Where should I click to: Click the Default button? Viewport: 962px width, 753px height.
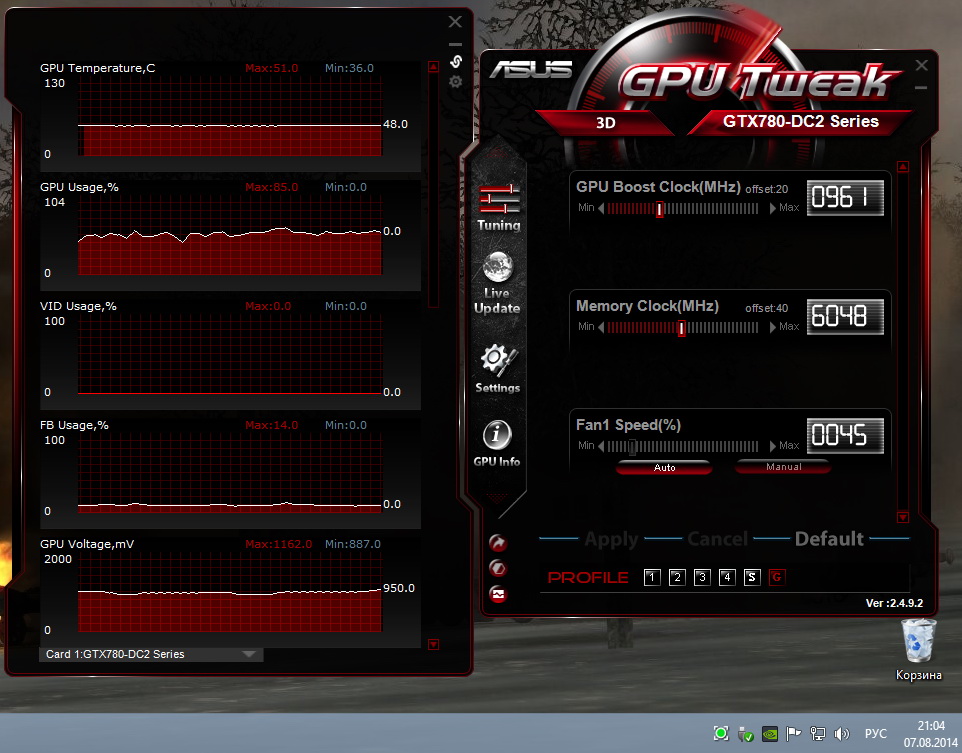[829, 539]
